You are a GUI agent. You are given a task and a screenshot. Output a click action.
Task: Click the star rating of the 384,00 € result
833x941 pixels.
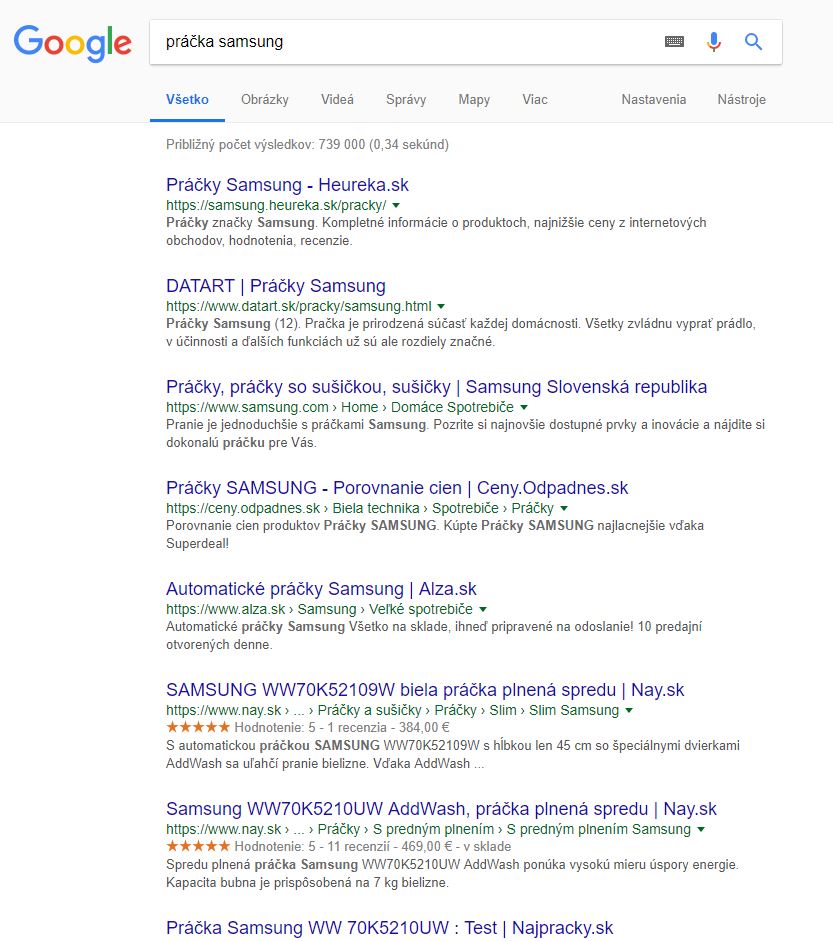click(x=198, y=727)
